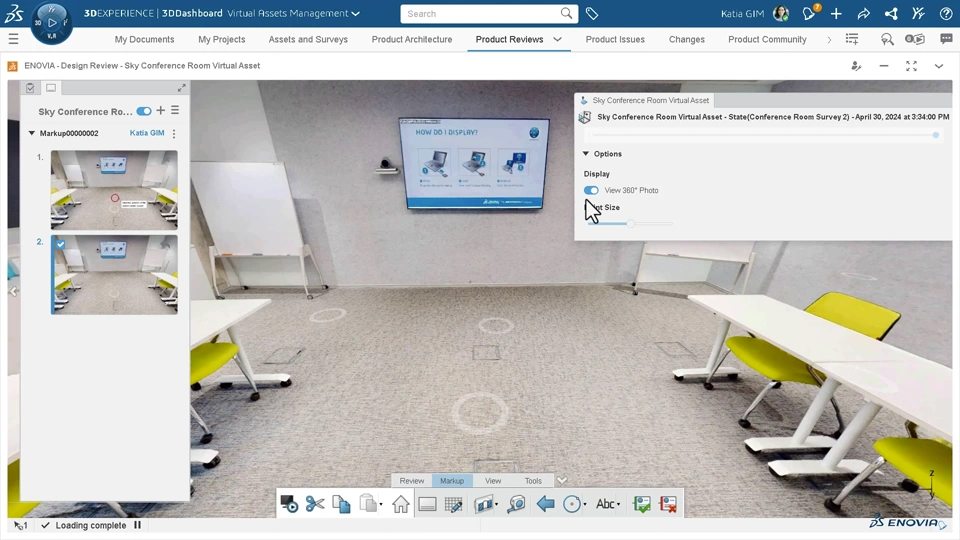Select the Tools action bar tab
Image resolution: width=960 pixels, height=540 pixels.
tap(533, 481)
